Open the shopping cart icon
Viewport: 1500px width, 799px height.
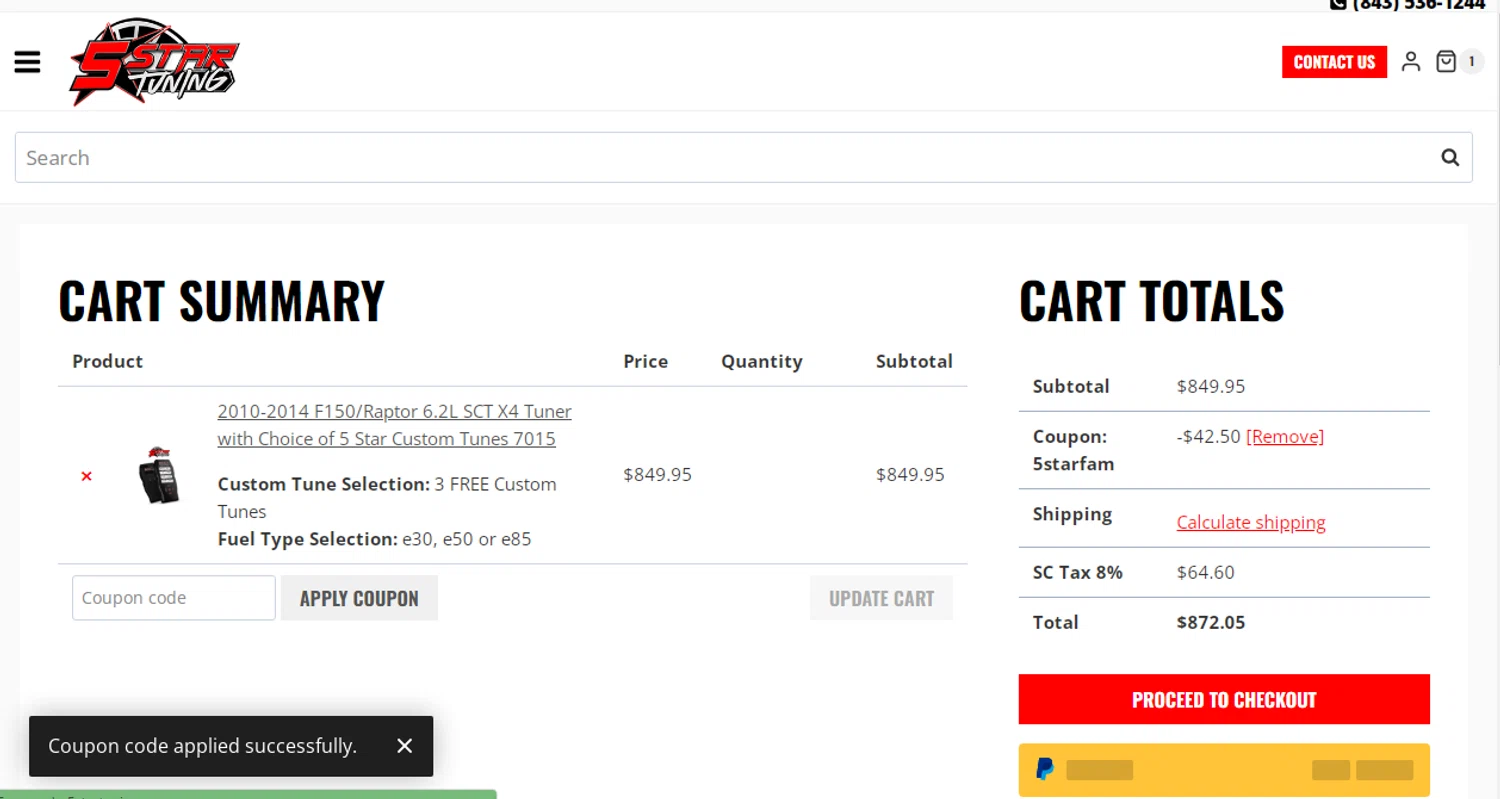tap(1446, 62)
